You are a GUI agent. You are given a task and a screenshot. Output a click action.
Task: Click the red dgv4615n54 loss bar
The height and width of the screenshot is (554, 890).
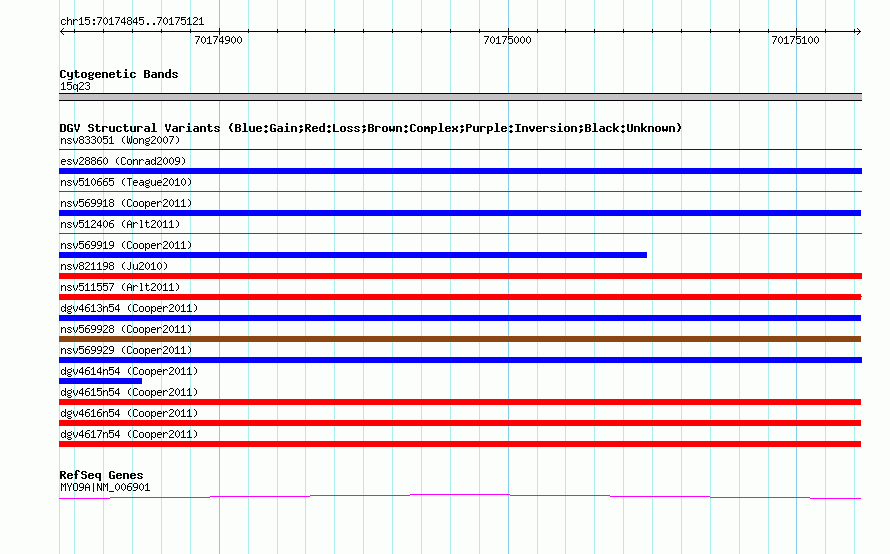coord(460,402)
